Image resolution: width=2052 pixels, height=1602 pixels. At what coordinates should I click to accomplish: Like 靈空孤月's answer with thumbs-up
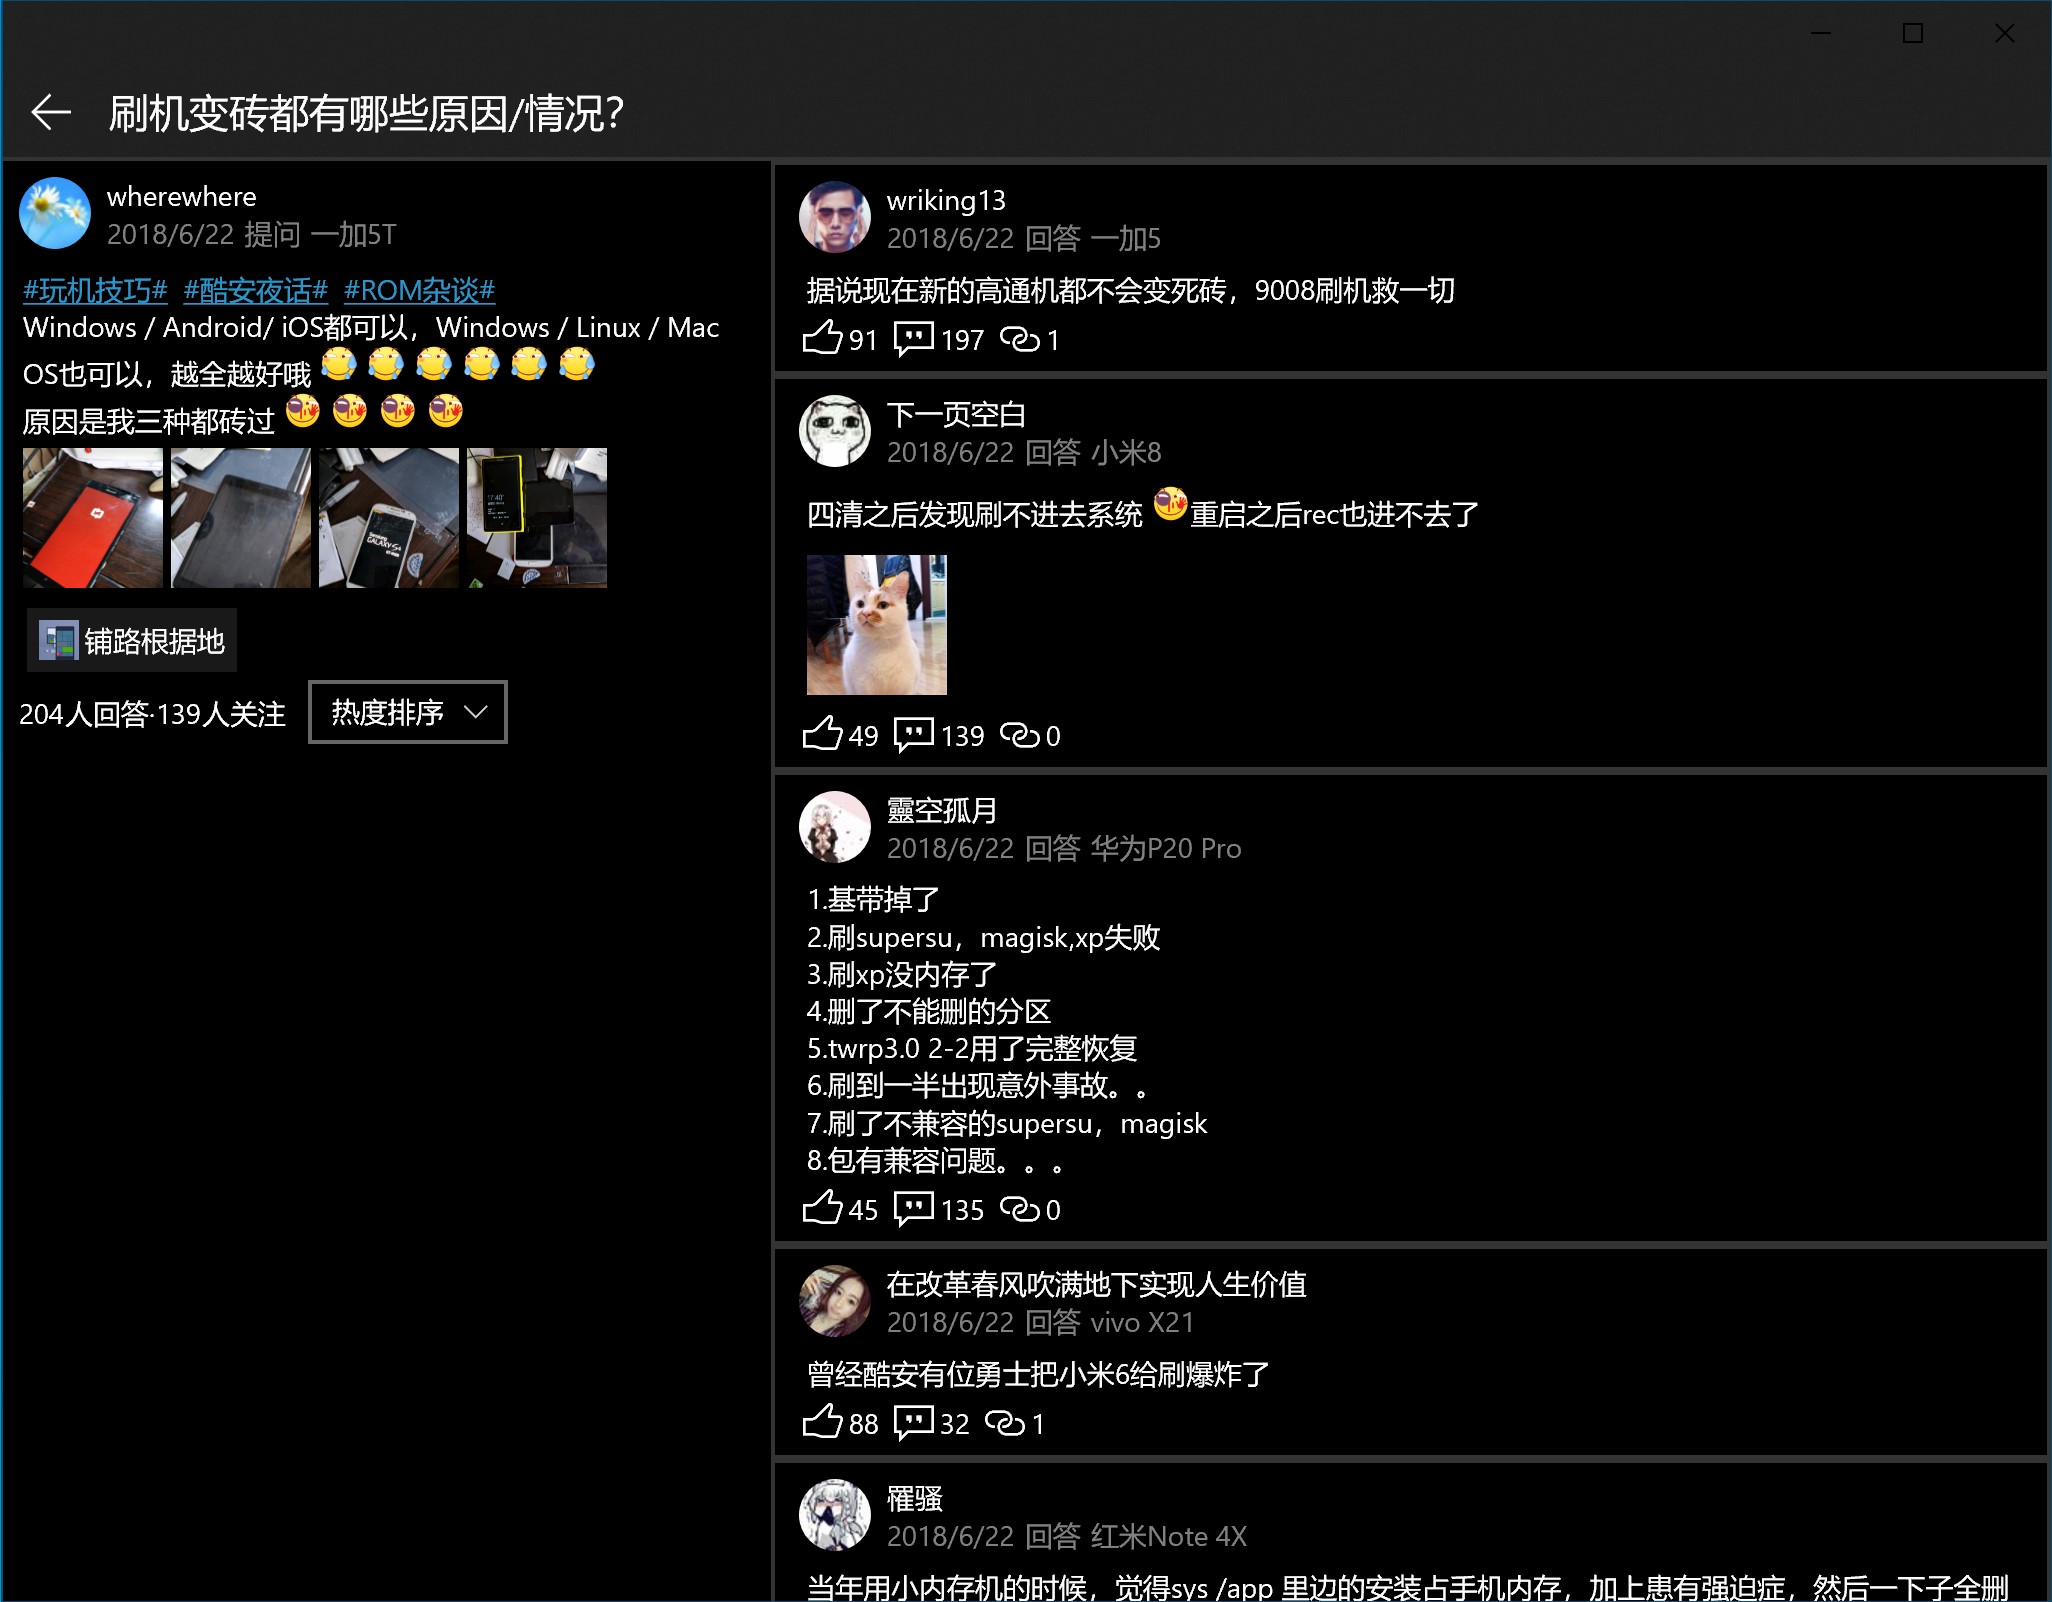(822, 1208)
